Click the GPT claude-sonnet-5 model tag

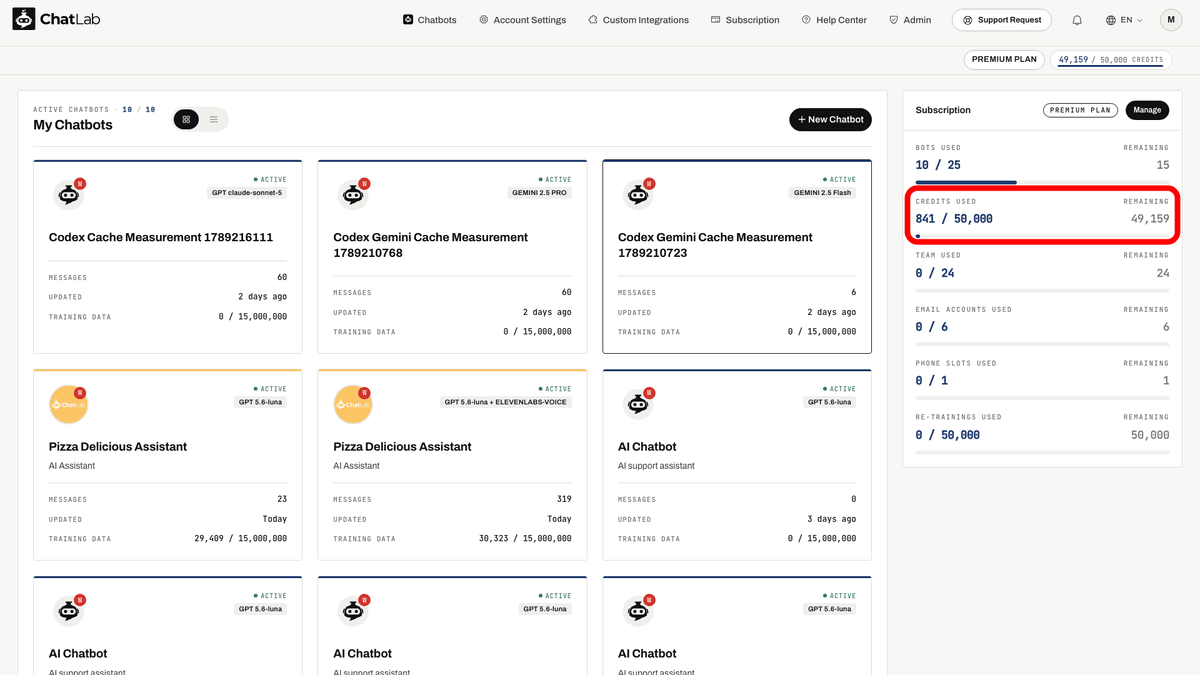coord(247,193)
